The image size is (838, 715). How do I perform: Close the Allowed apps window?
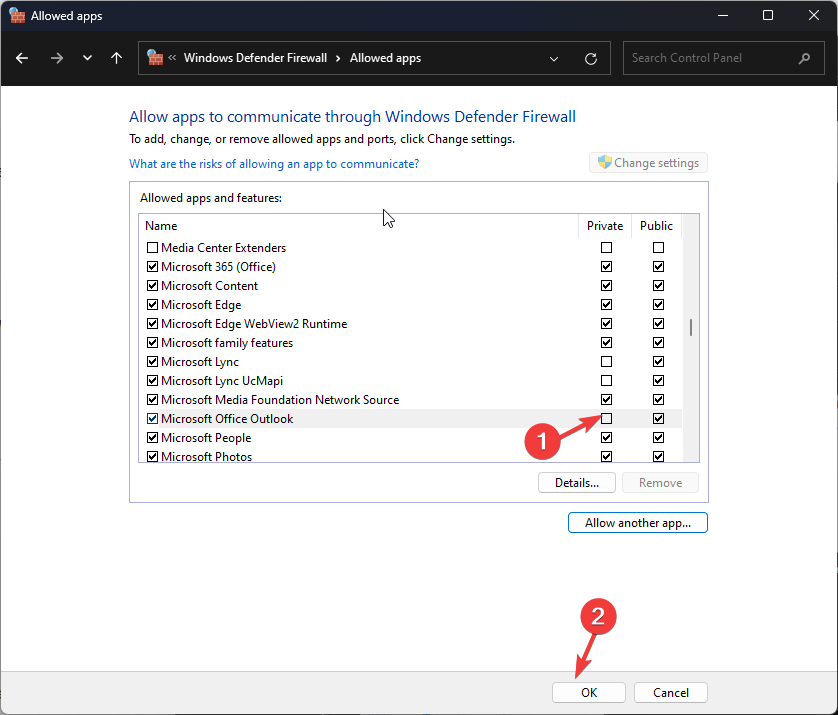[x=813, y=15]
